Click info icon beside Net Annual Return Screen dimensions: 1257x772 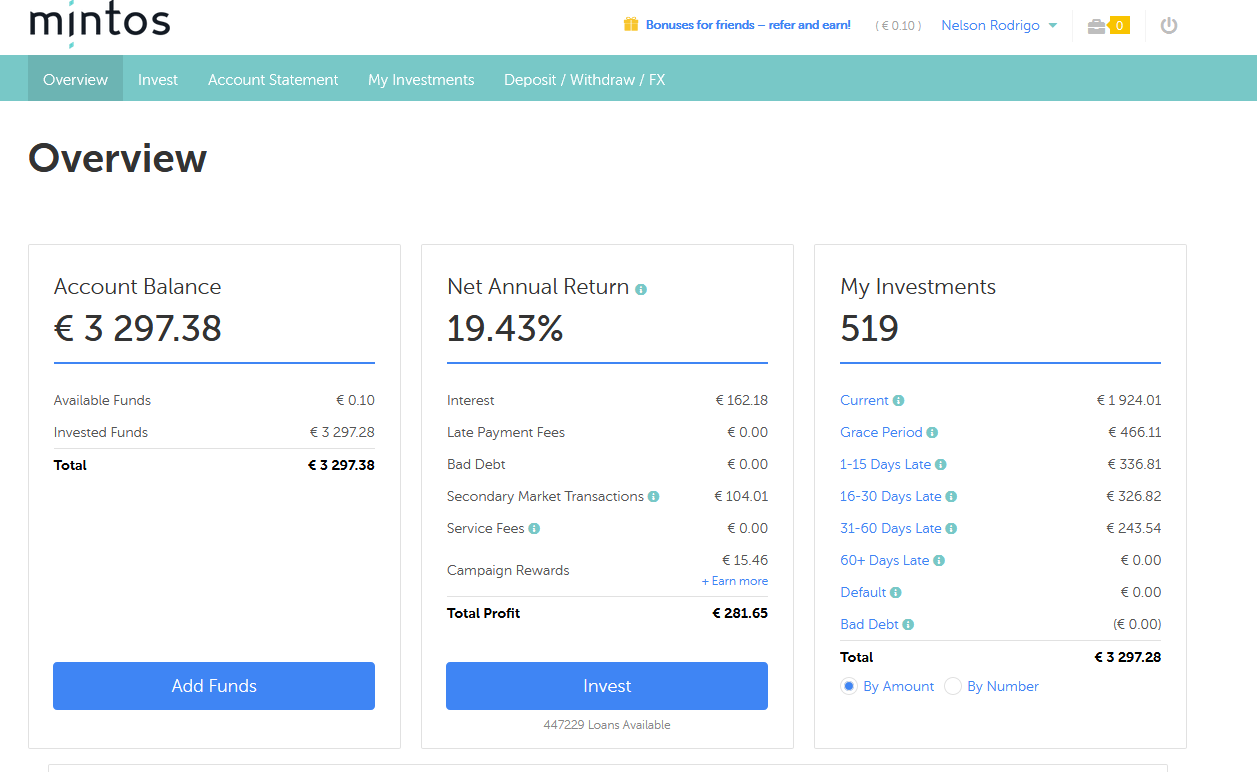coord(641,289)
